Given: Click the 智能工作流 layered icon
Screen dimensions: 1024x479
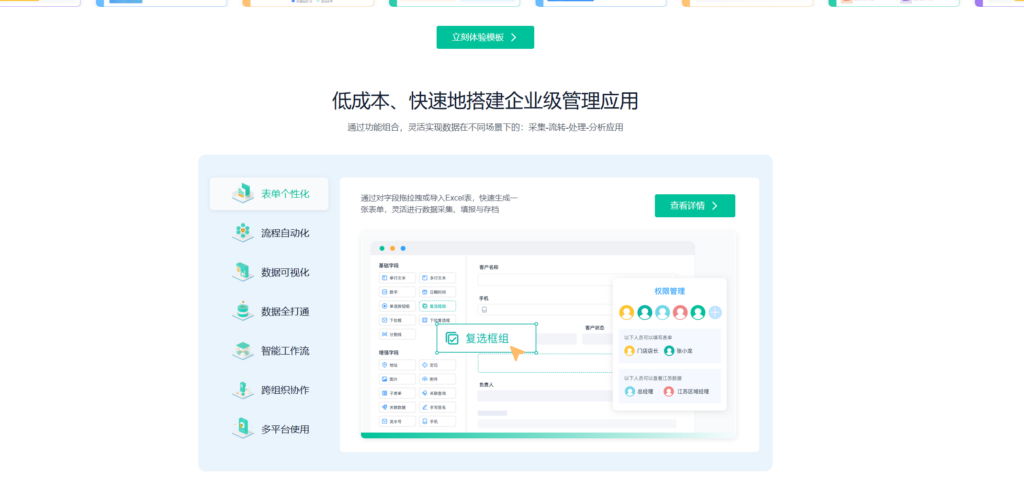Looking at the screenshot, I should (242, 351).
